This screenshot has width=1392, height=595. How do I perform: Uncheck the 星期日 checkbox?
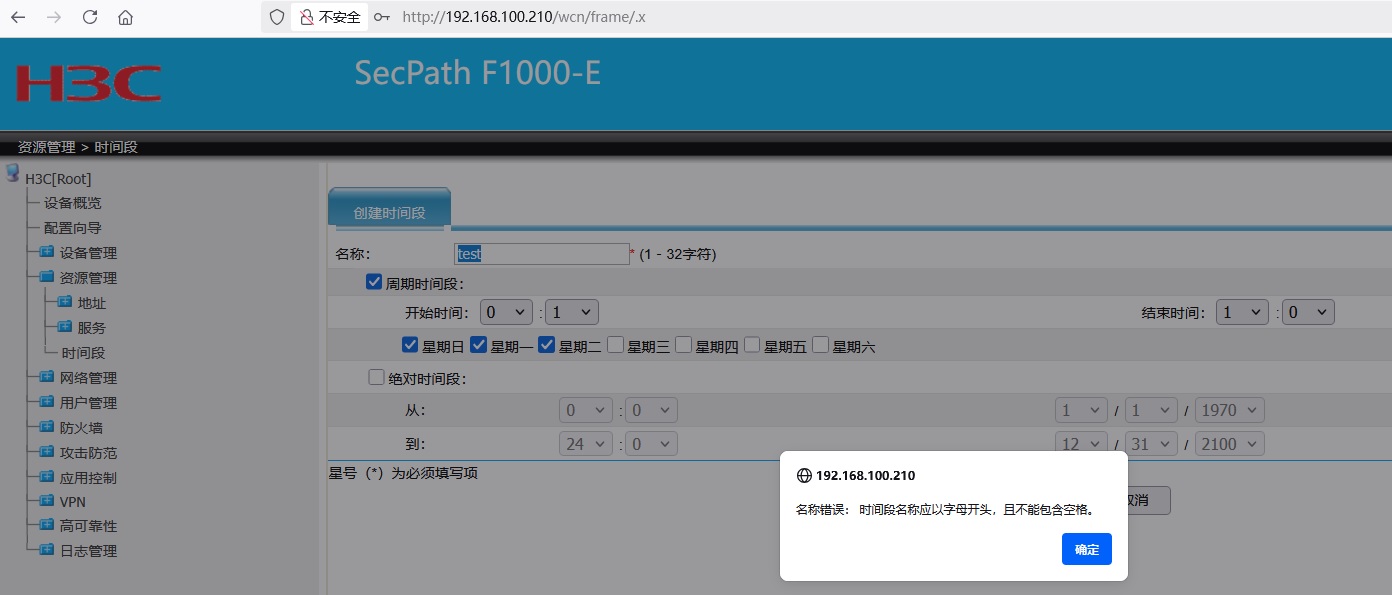coord(410,345)
